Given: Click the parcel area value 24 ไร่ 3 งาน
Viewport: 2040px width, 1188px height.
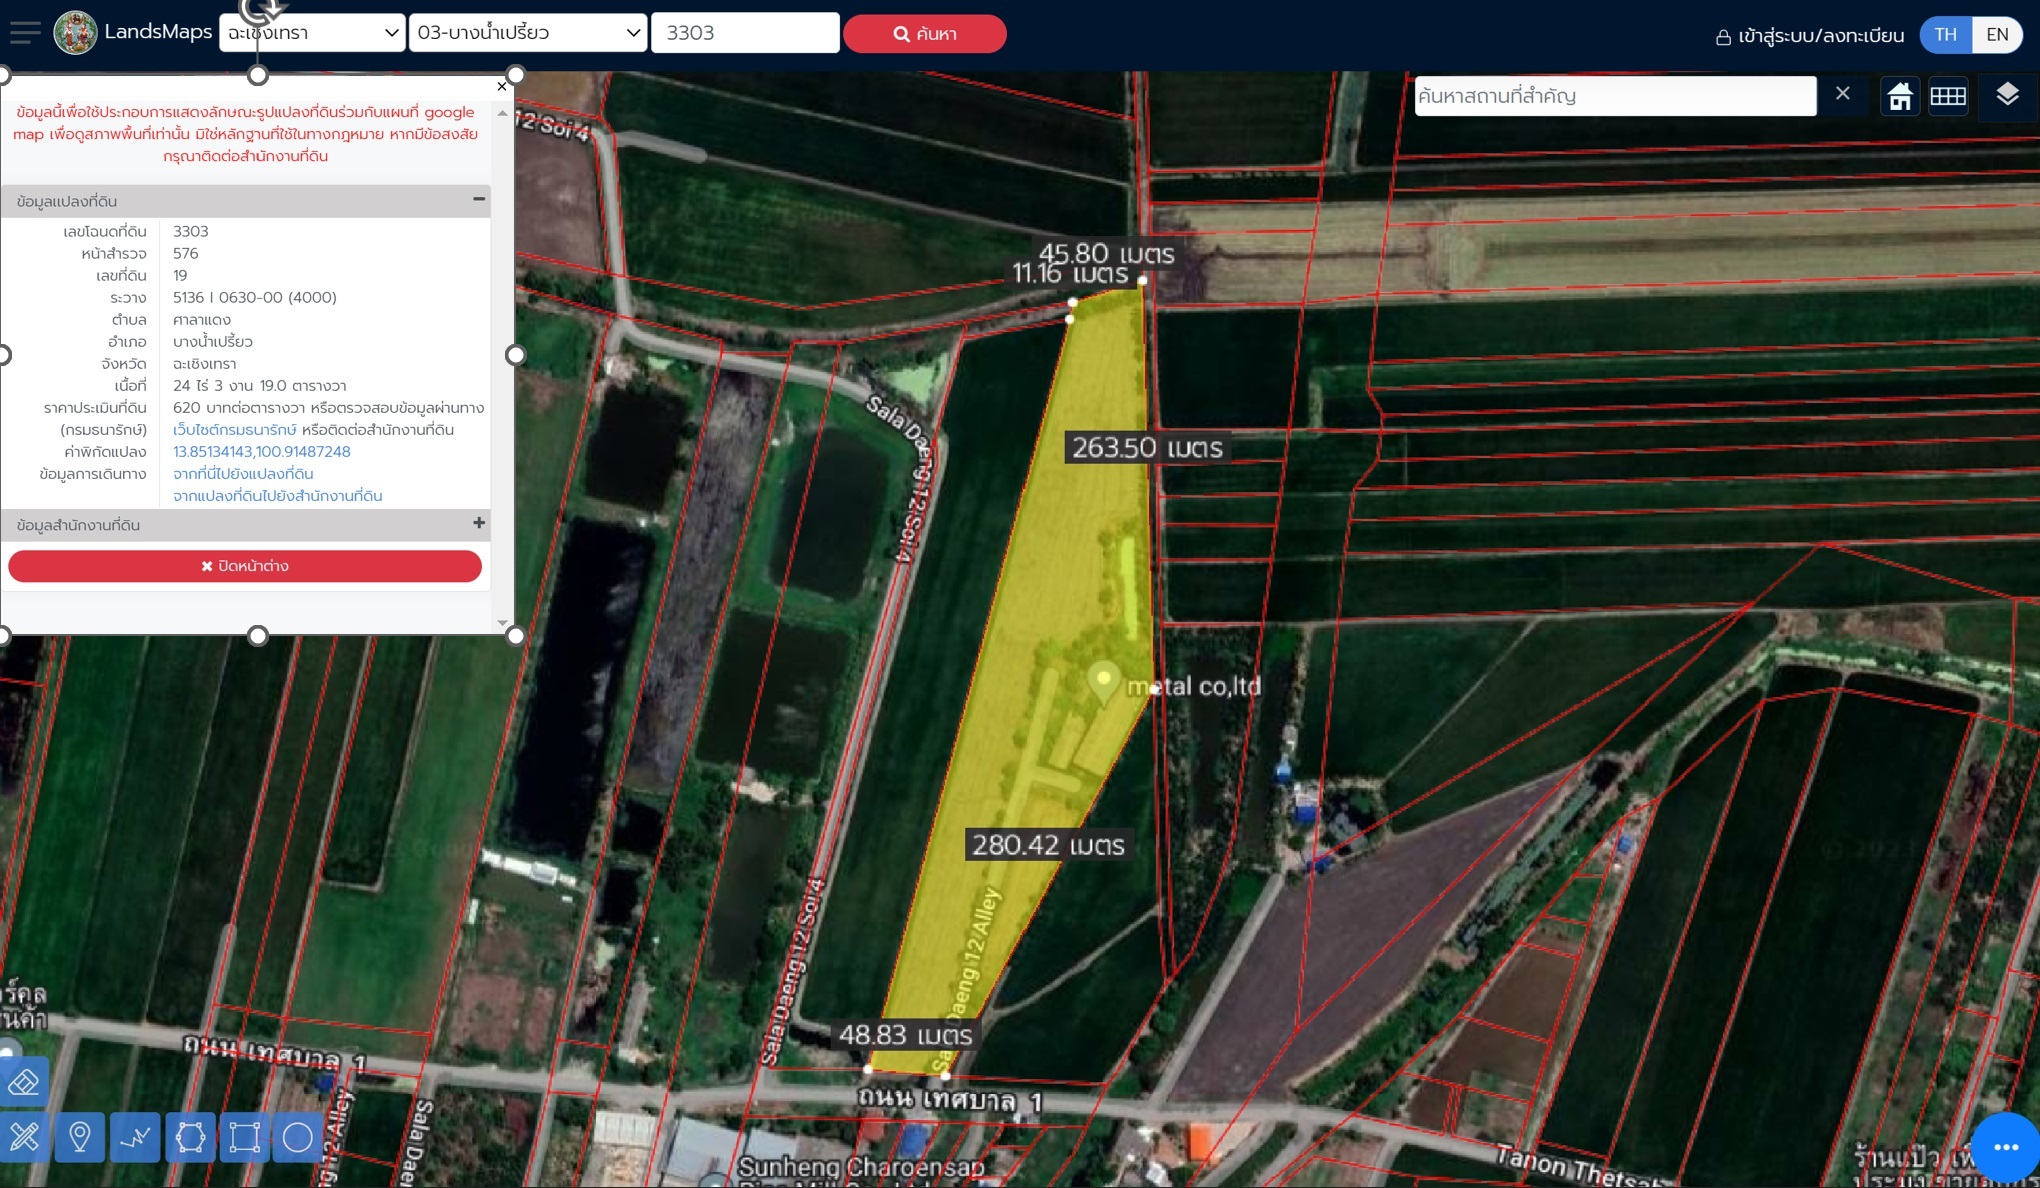Looking at the screenshot, I should click(x=260, y=386).
